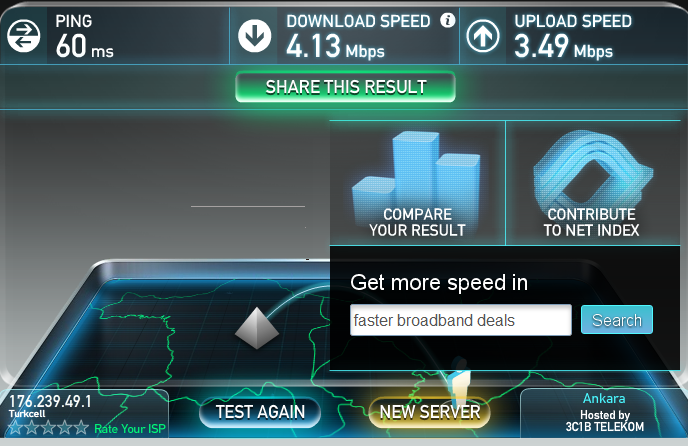Click Share This Result button
This screenshot has width=688, height=446.
click(345, 87)
